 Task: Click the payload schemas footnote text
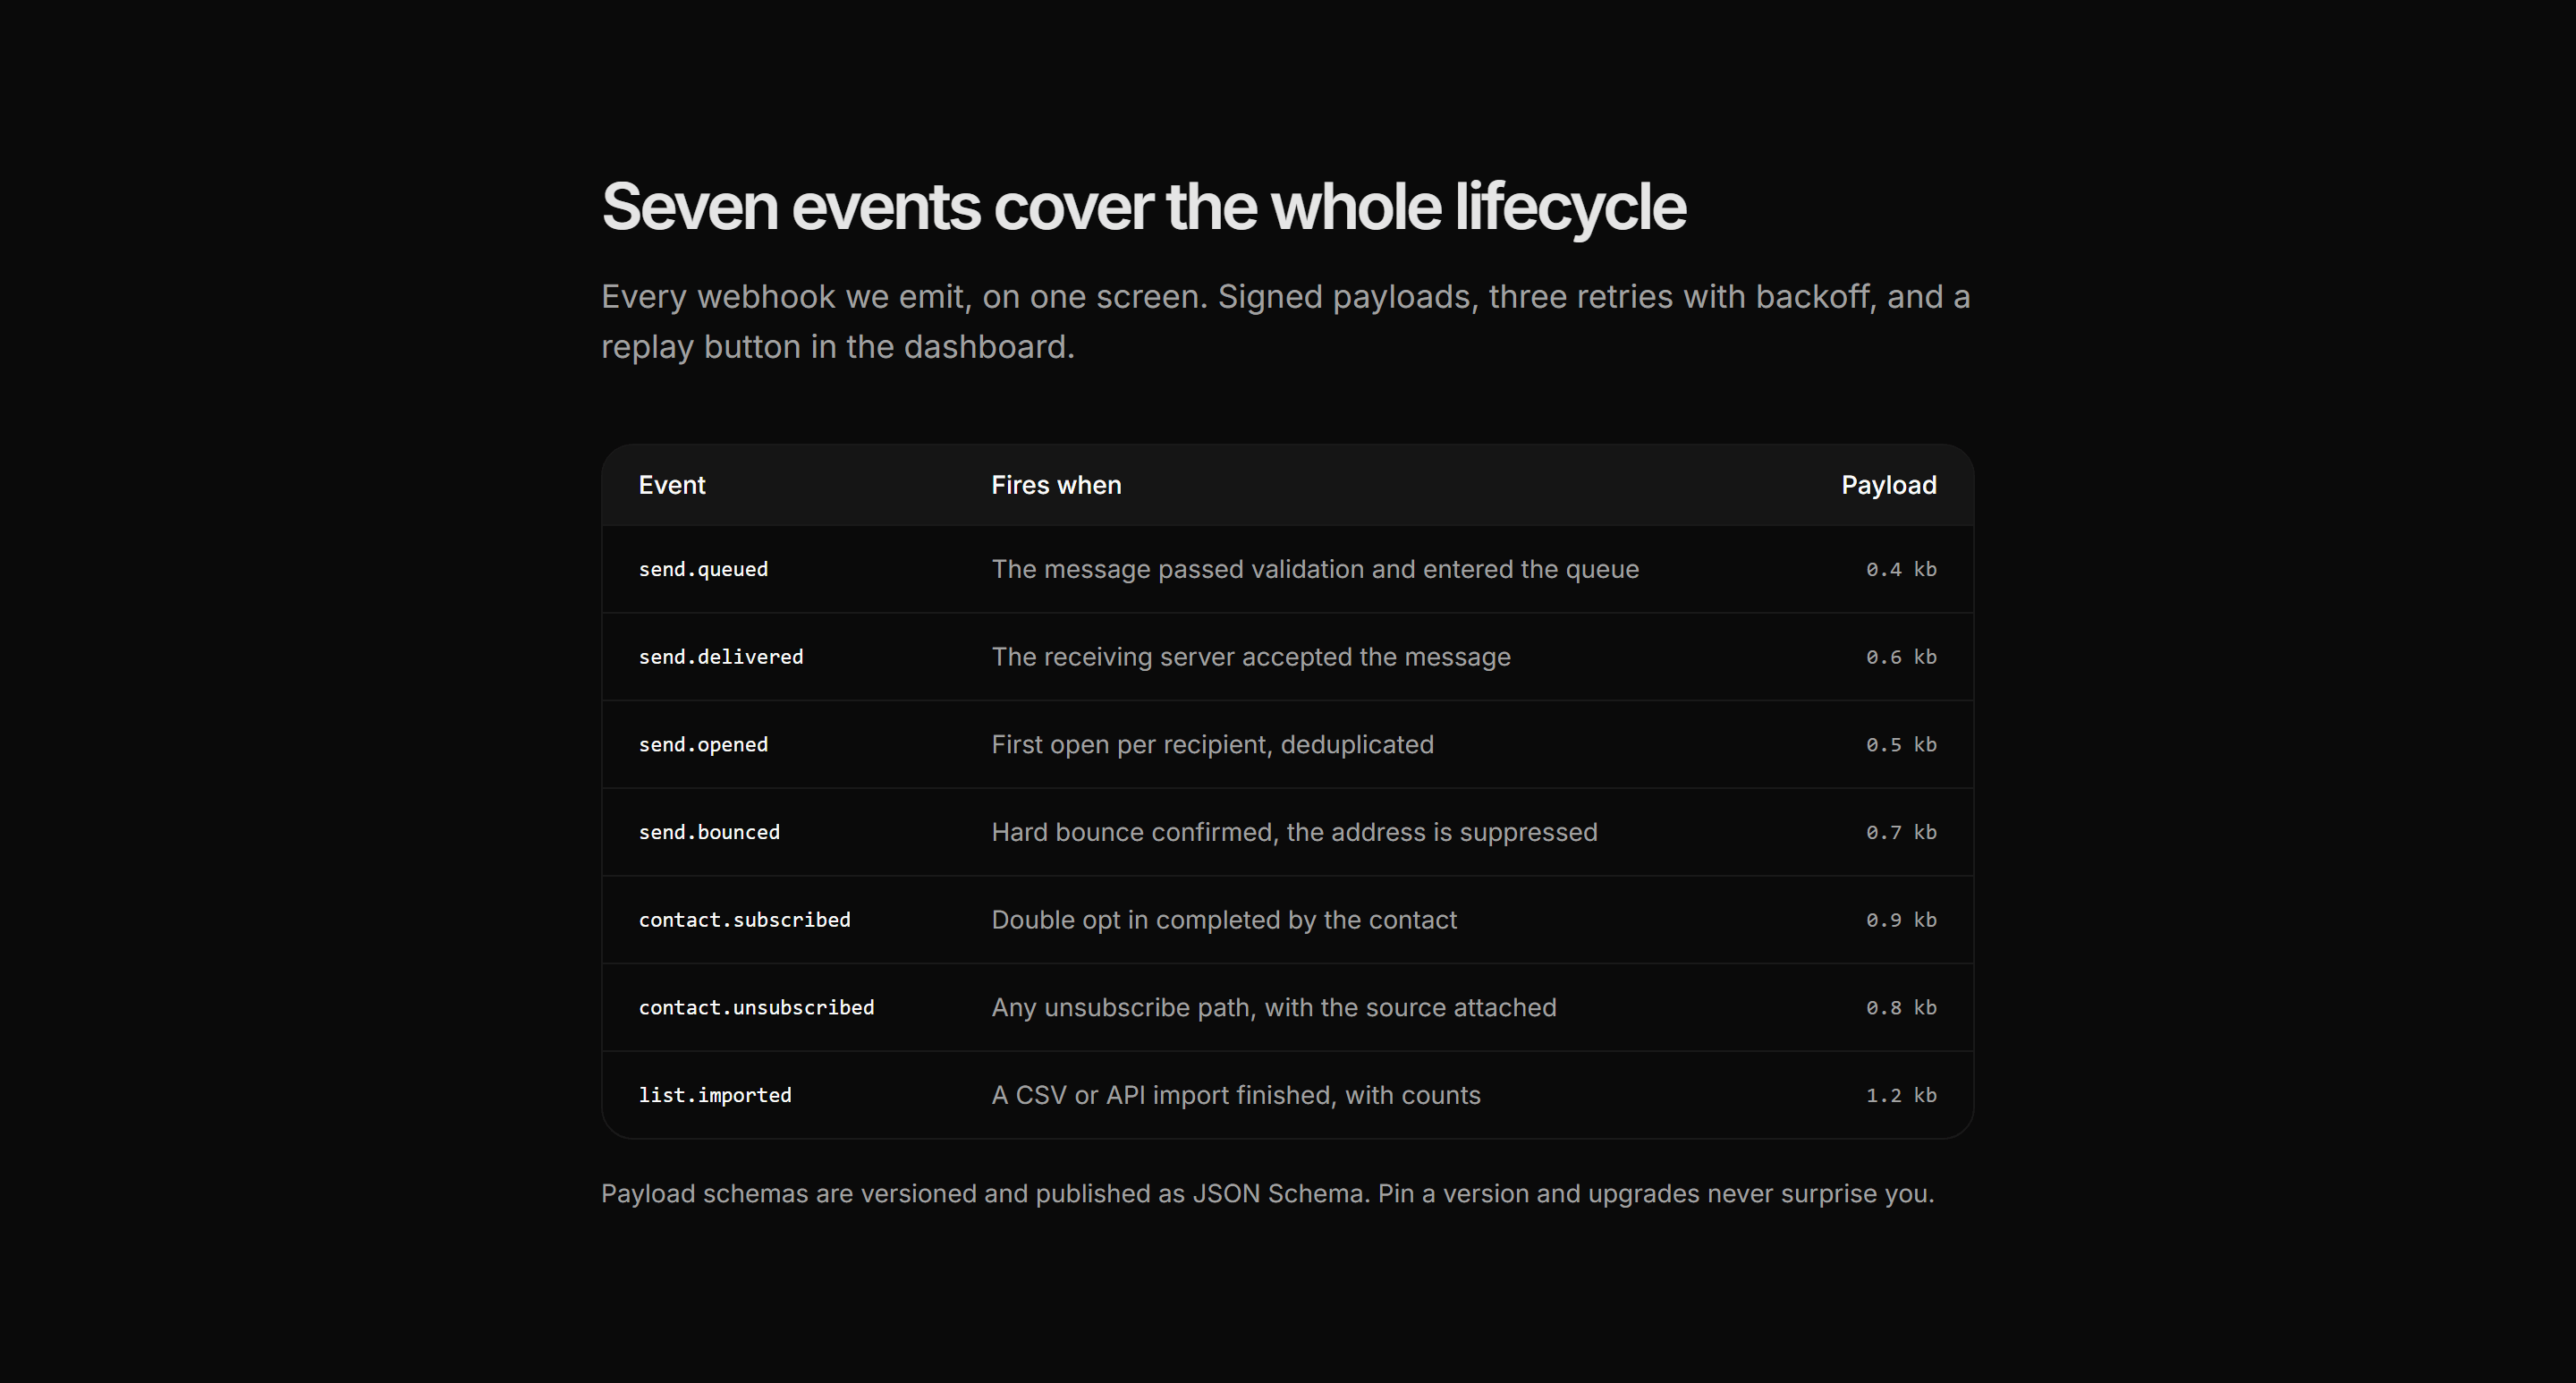(1267, 1194)
